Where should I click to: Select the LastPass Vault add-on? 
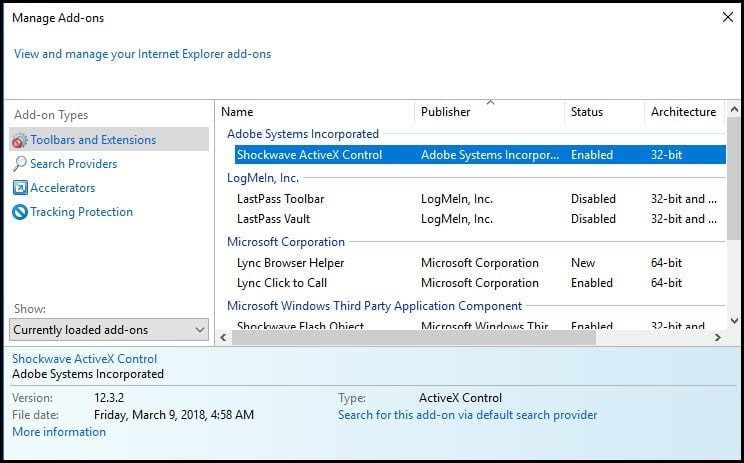(273, 219)
